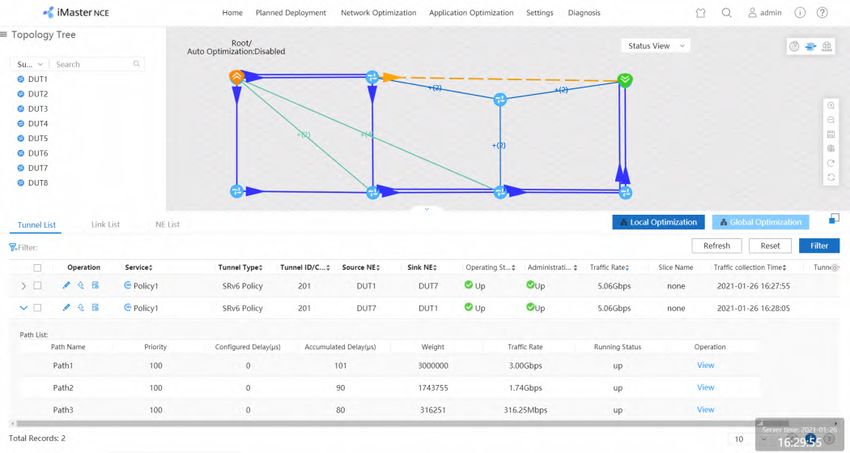Image resolution: width=850 pixels, height=453 pixels.
Task: Switch to the NE List tab
Action: click(x=168, y=224)
